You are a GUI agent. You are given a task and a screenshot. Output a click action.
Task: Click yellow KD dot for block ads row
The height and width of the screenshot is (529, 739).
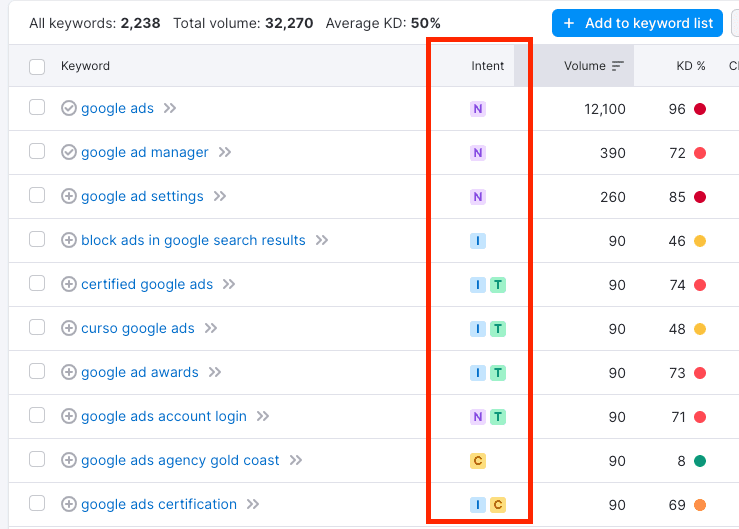pyautogui.click(x=700, y=241)
